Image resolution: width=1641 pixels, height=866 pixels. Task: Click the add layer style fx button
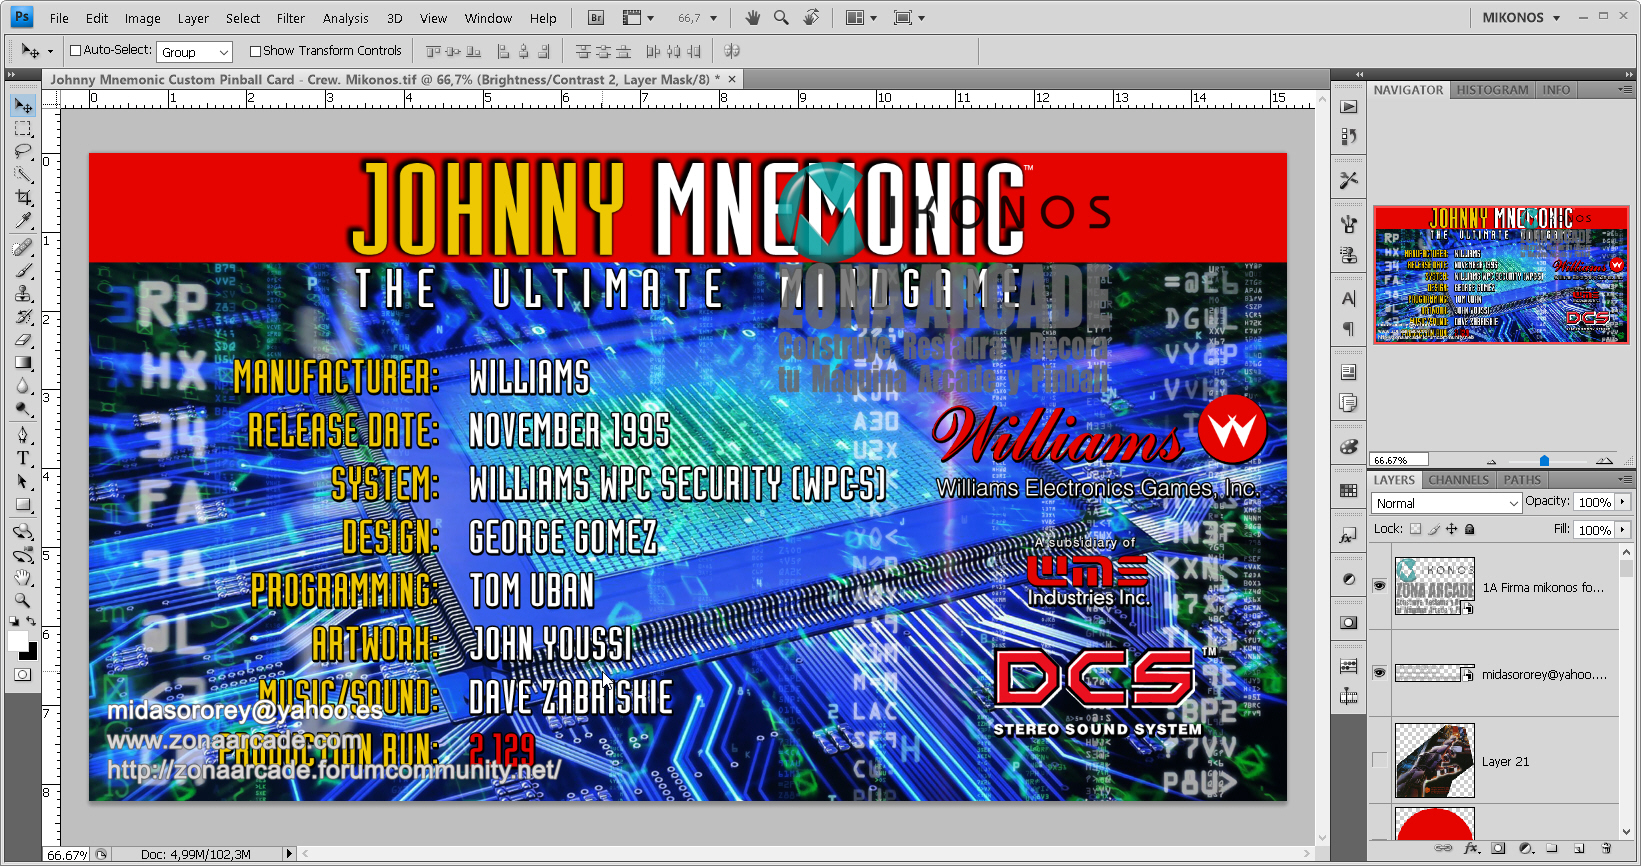click(1471, 848)
